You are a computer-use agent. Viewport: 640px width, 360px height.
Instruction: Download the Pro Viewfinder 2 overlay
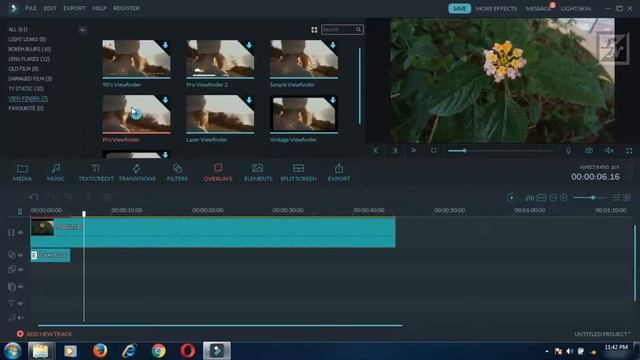point(249,45)
